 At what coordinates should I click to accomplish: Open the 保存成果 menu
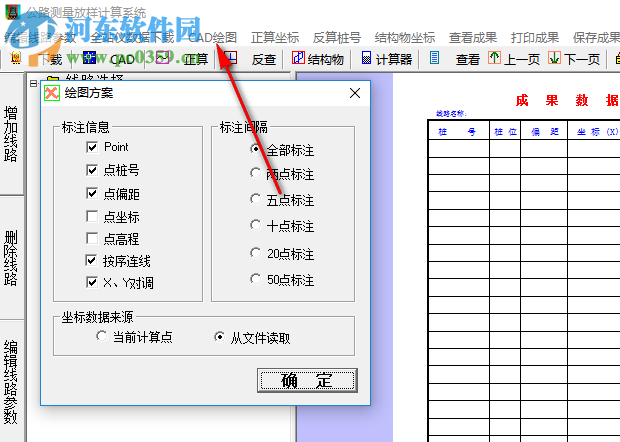point(596,38)
